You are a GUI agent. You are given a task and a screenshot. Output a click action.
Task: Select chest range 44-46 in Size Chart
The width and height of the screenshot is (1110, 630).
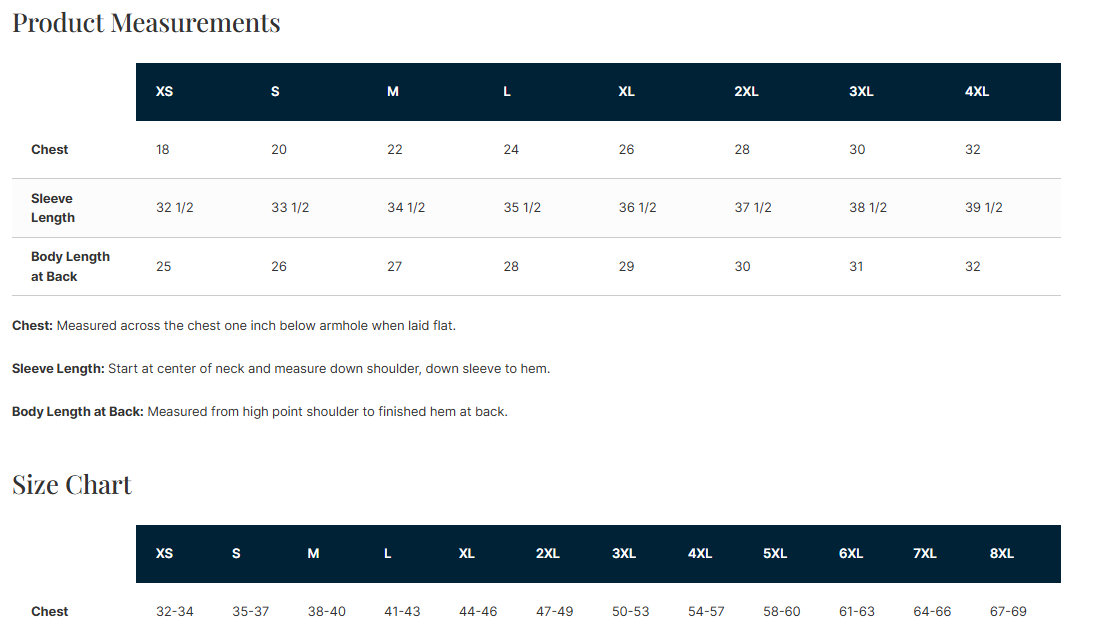pyautogui.click(x=478, y=611)
